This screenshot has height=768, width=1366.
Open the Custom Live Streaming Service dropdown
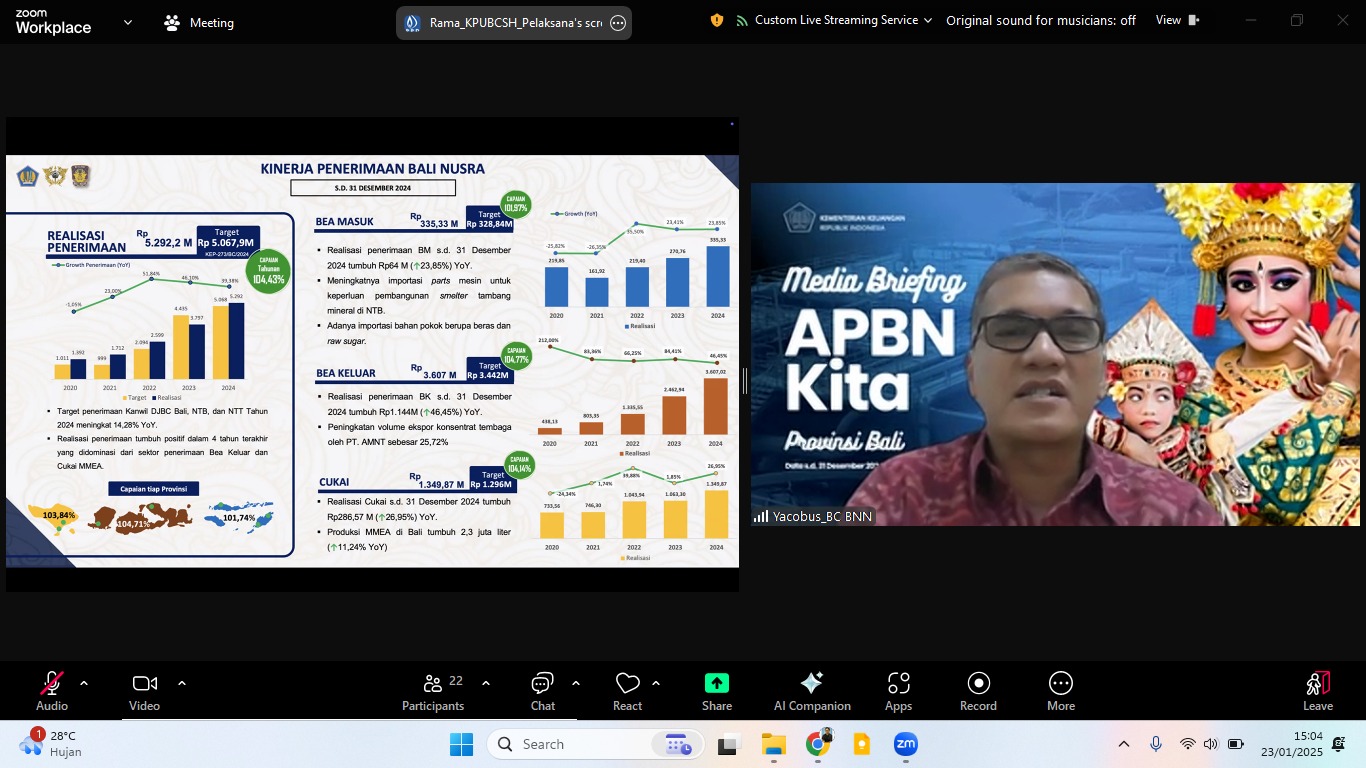pyautogui.click(x=833, y=20)
